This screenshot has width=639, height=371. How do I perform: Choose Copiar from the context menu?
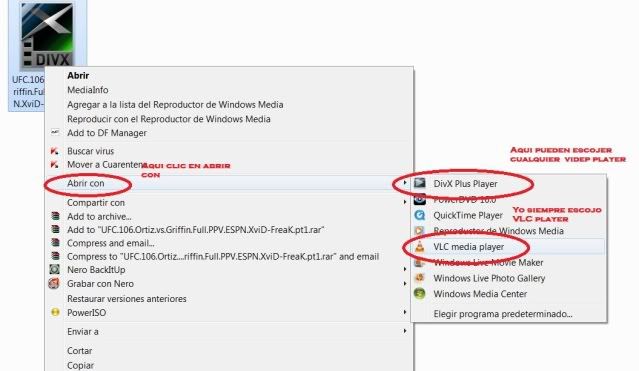(x=80, y=365)
